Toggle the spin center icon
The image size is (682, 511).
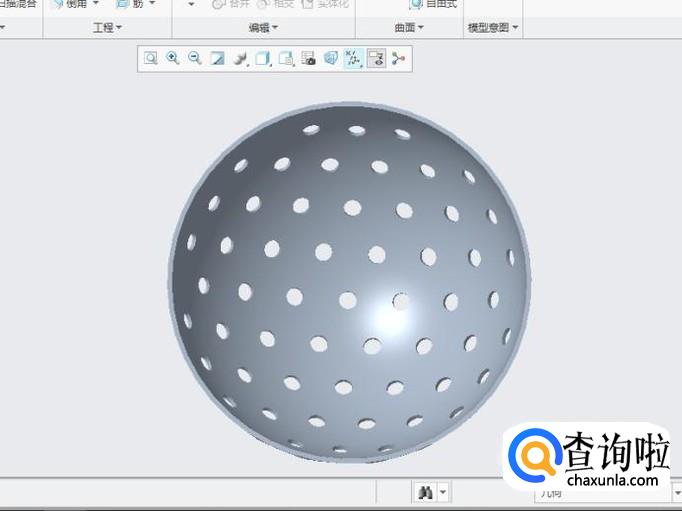pyautogui.click(x=398, y=59)
